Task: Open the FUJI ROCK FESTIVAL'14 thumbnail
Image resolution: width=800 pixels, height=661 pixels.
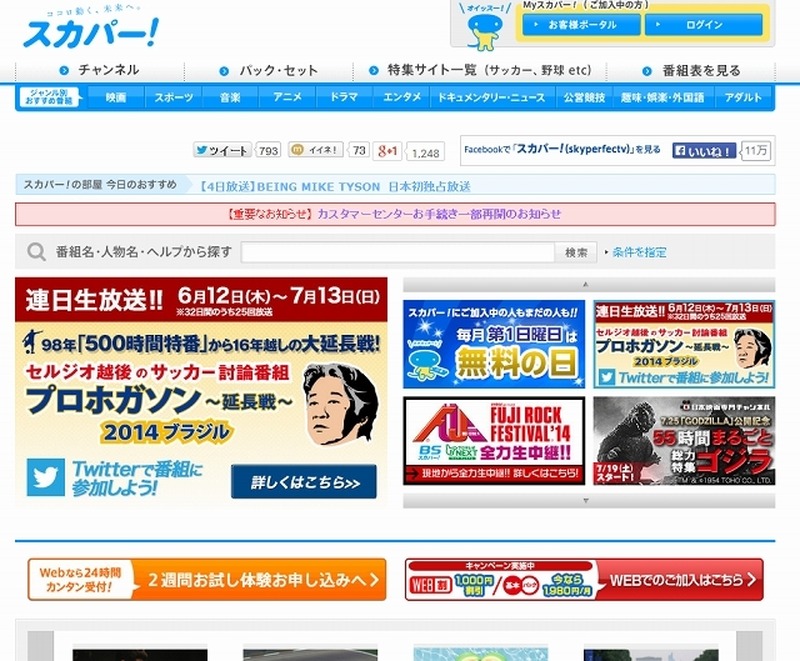Action: [493, 441]
